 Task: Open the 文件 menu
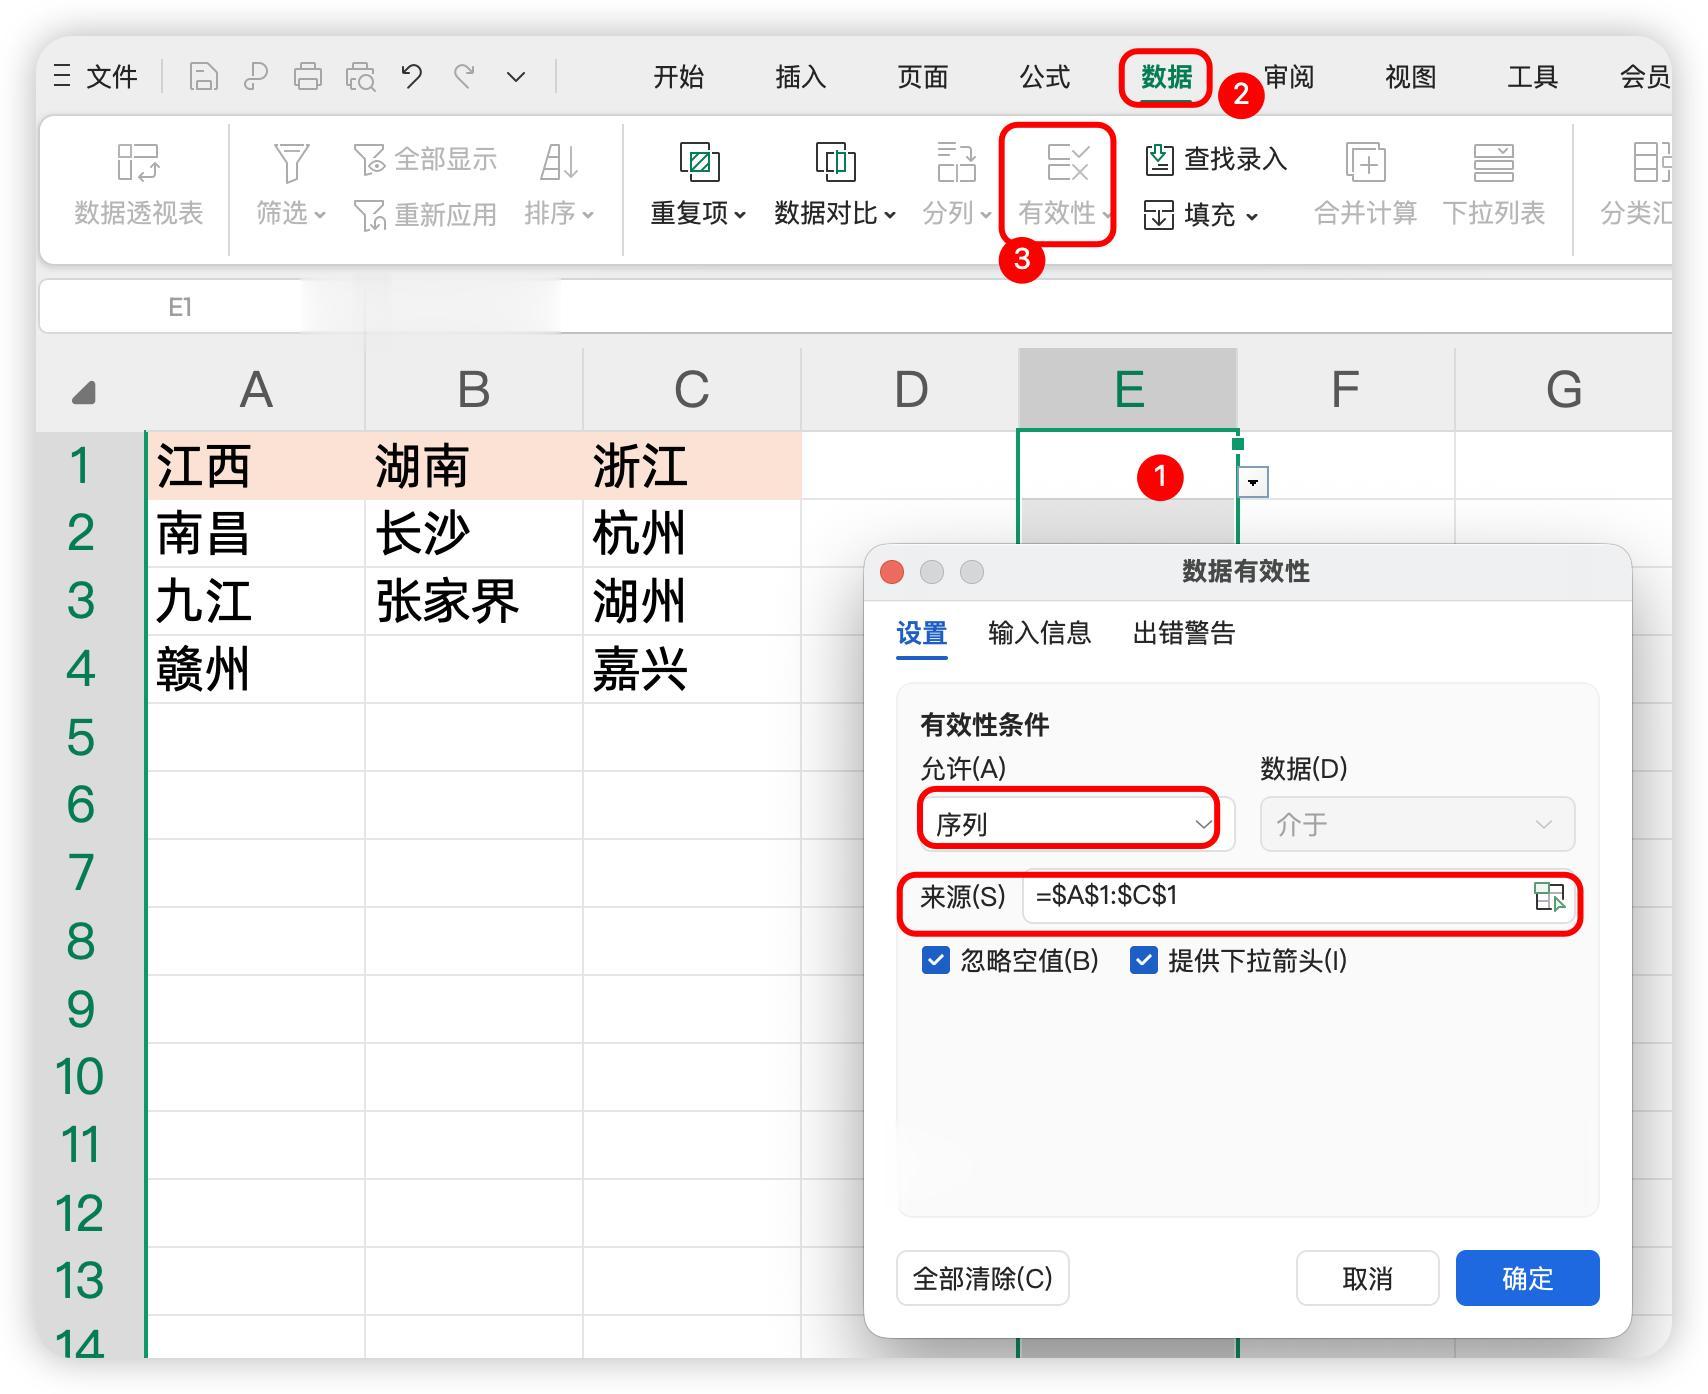point(111,77)
